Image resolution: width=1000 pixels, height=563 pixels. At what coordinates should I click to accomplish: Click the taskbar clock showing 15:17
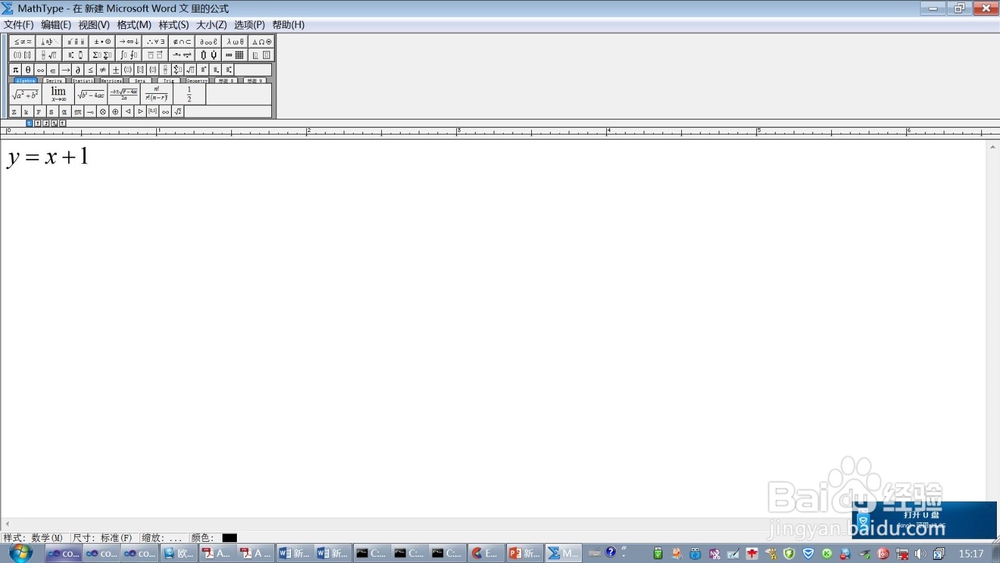[x=971, y=553]
